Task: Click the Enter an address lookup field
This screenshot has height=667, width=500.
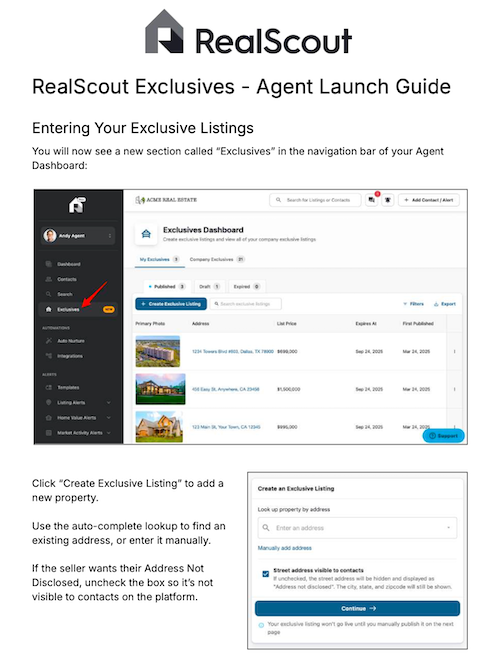Action: 357,528
